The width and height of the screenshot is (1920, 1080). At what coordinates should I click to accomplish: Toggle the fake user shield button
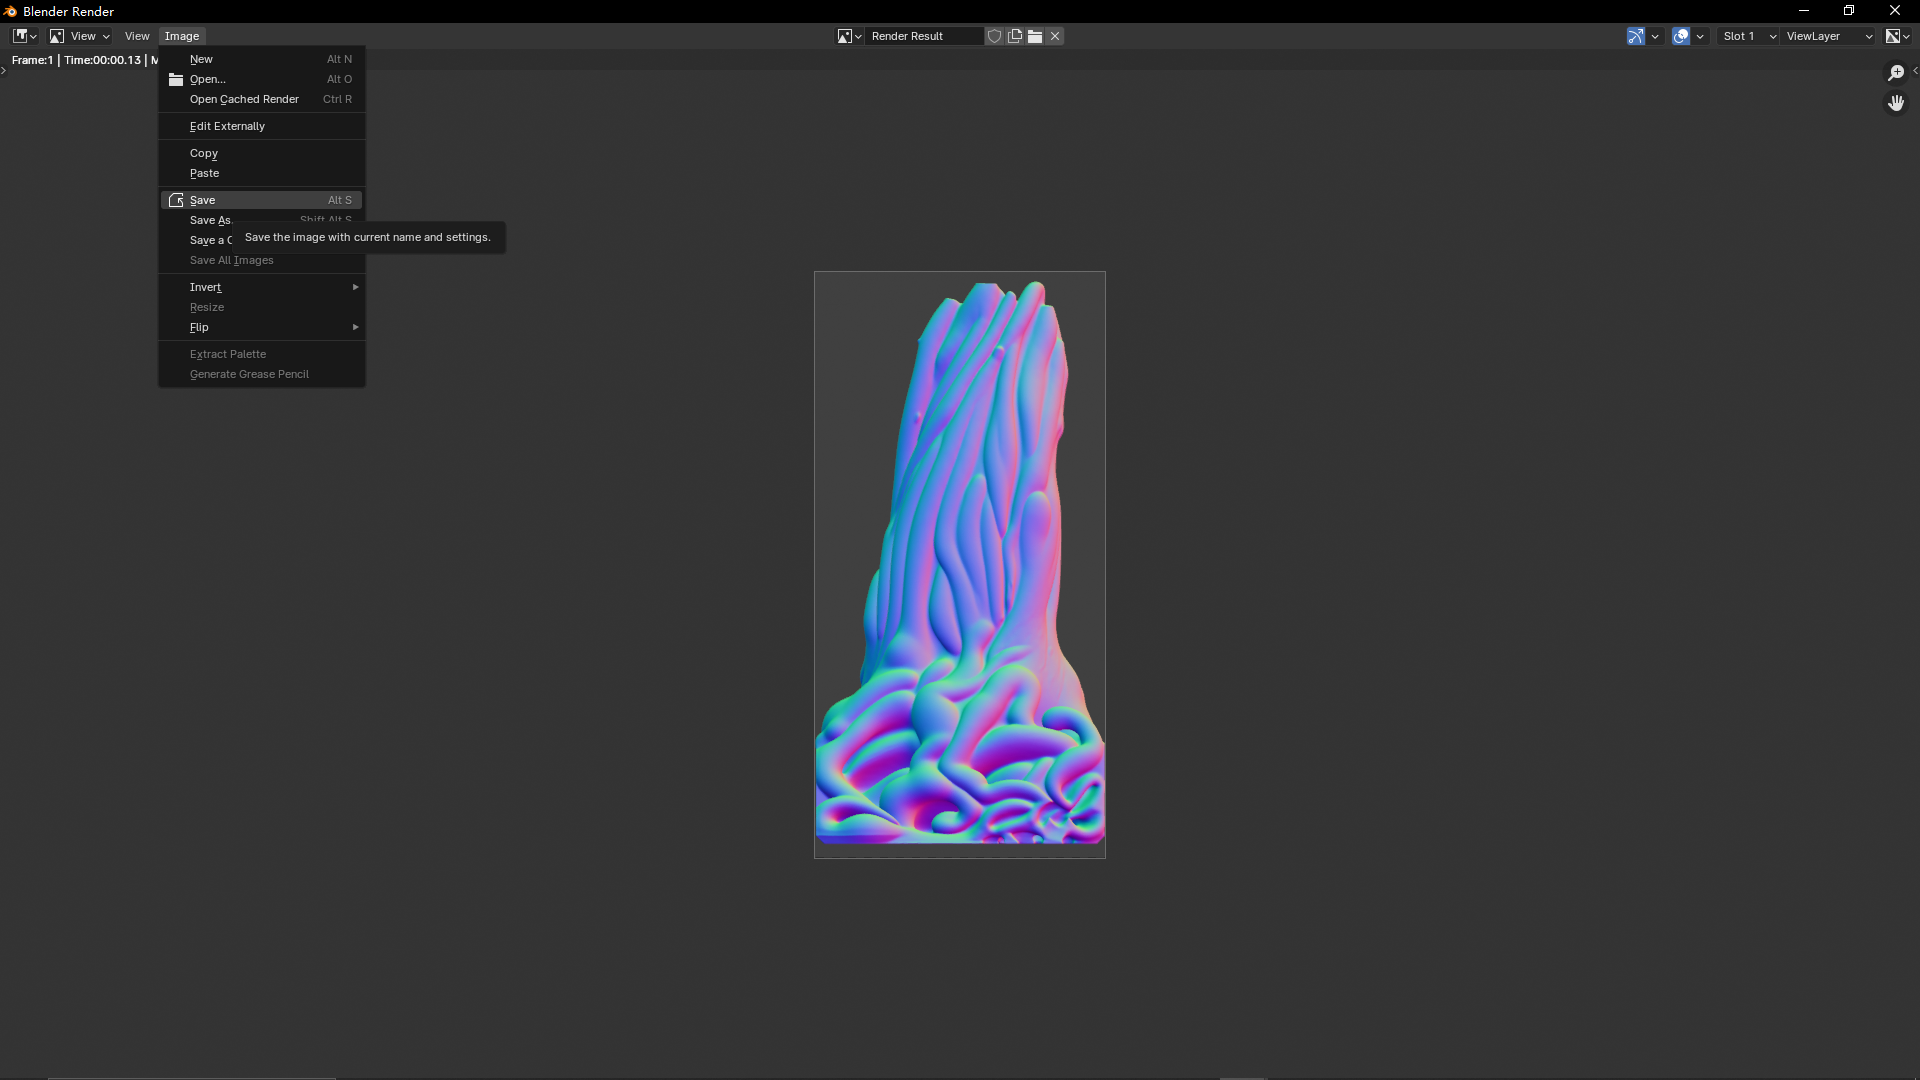[x=994, y=36]
